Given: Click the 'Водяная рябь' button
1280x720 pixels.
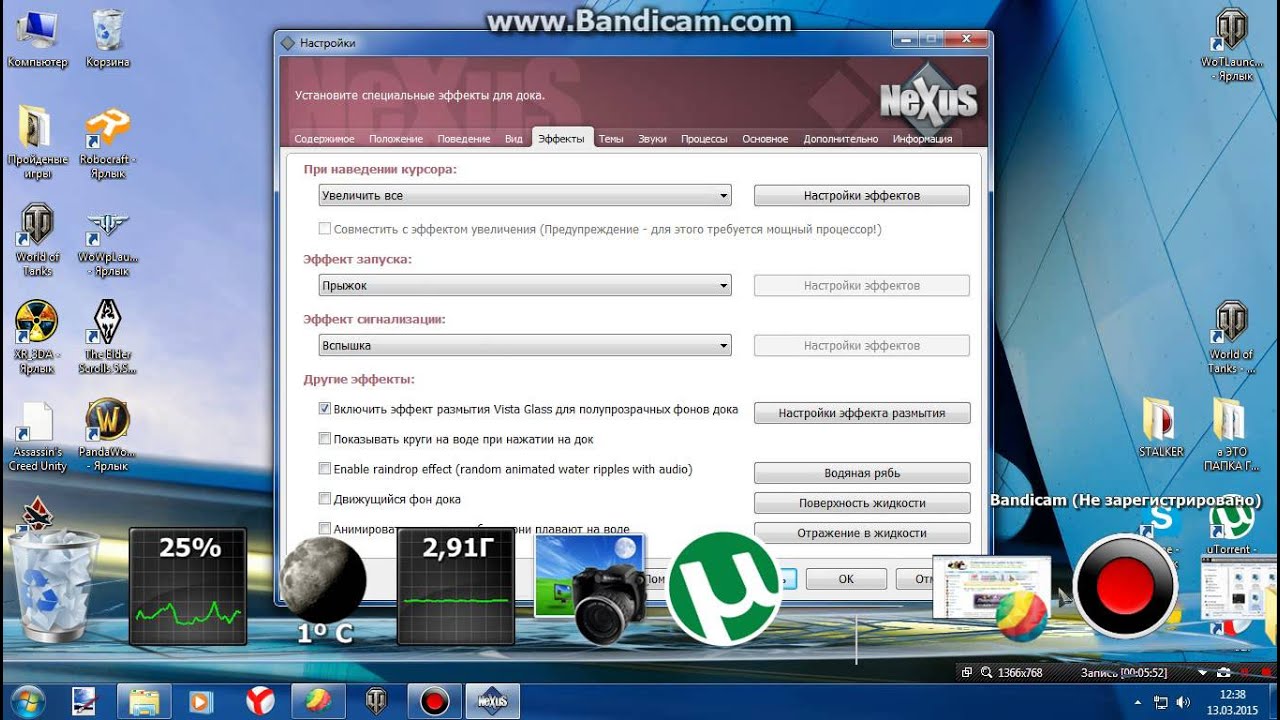Looking at the screenshot, I should click(862, 473).
